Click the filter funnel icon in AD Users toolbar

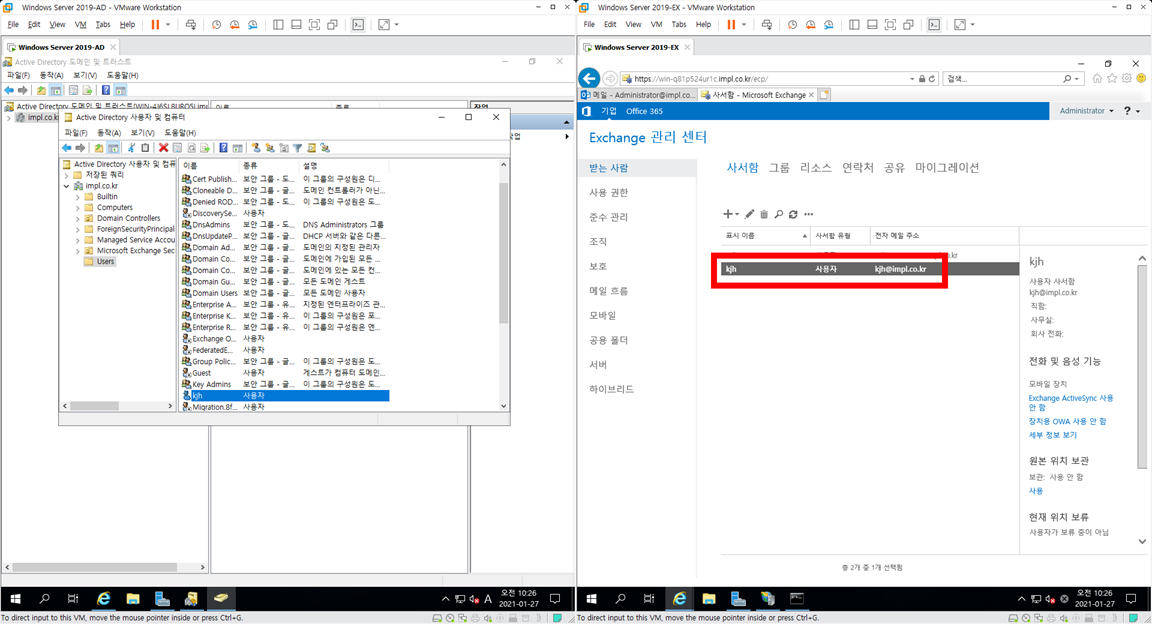pos(298,148)
